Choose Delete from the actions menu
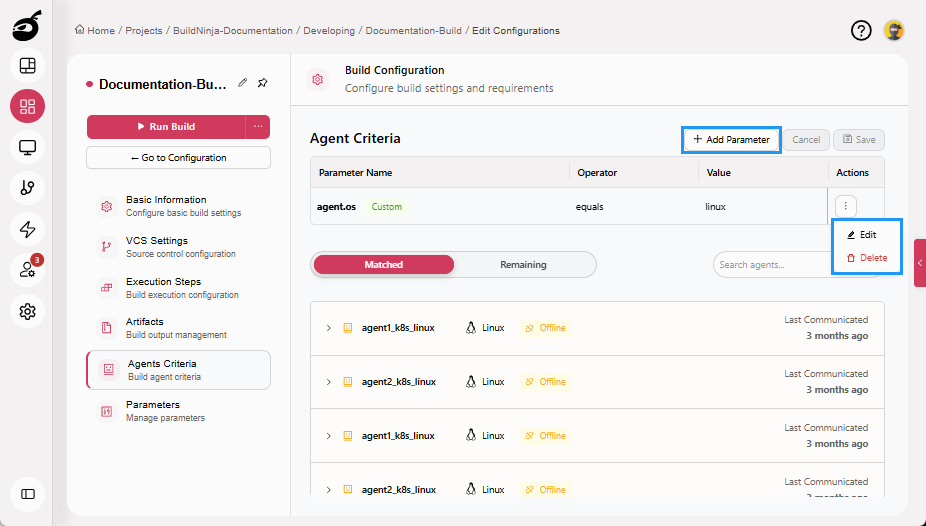This screenshot has width=926, height=526. coord(866,258)
